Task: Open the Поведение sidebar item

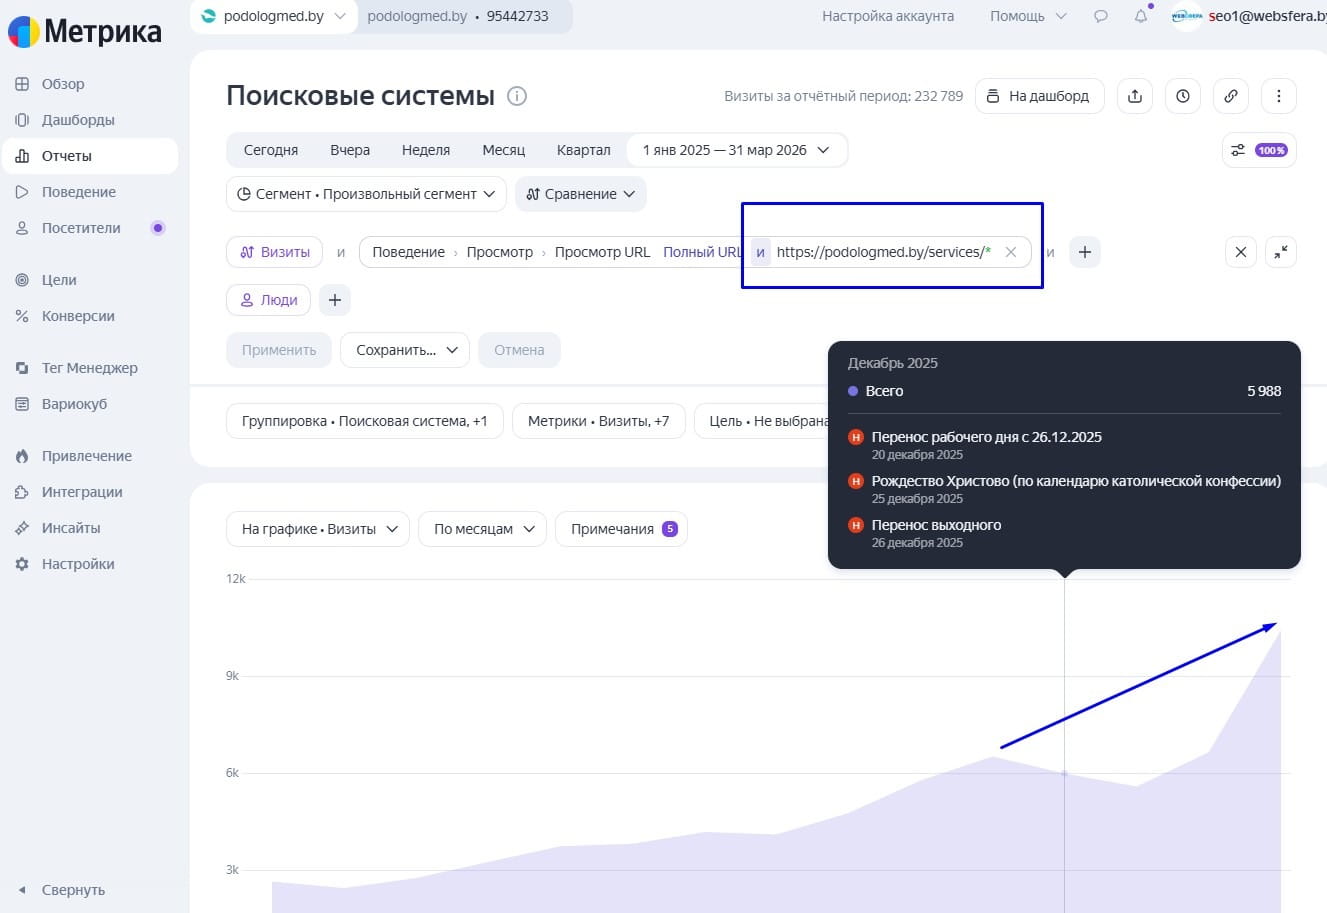Action: 79,192
